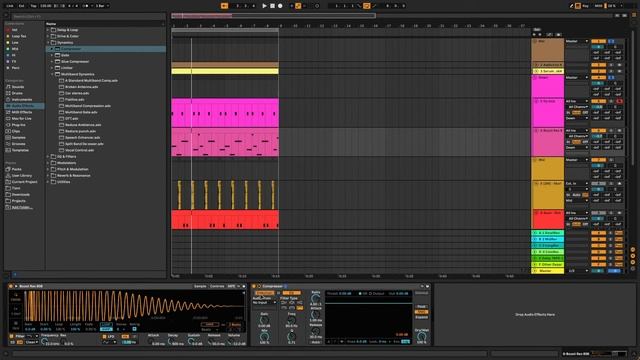Collapse the Multiband Dynamics entry
Image resolution: width=640 pixels, height=360 pixels.
pos(52,74)
